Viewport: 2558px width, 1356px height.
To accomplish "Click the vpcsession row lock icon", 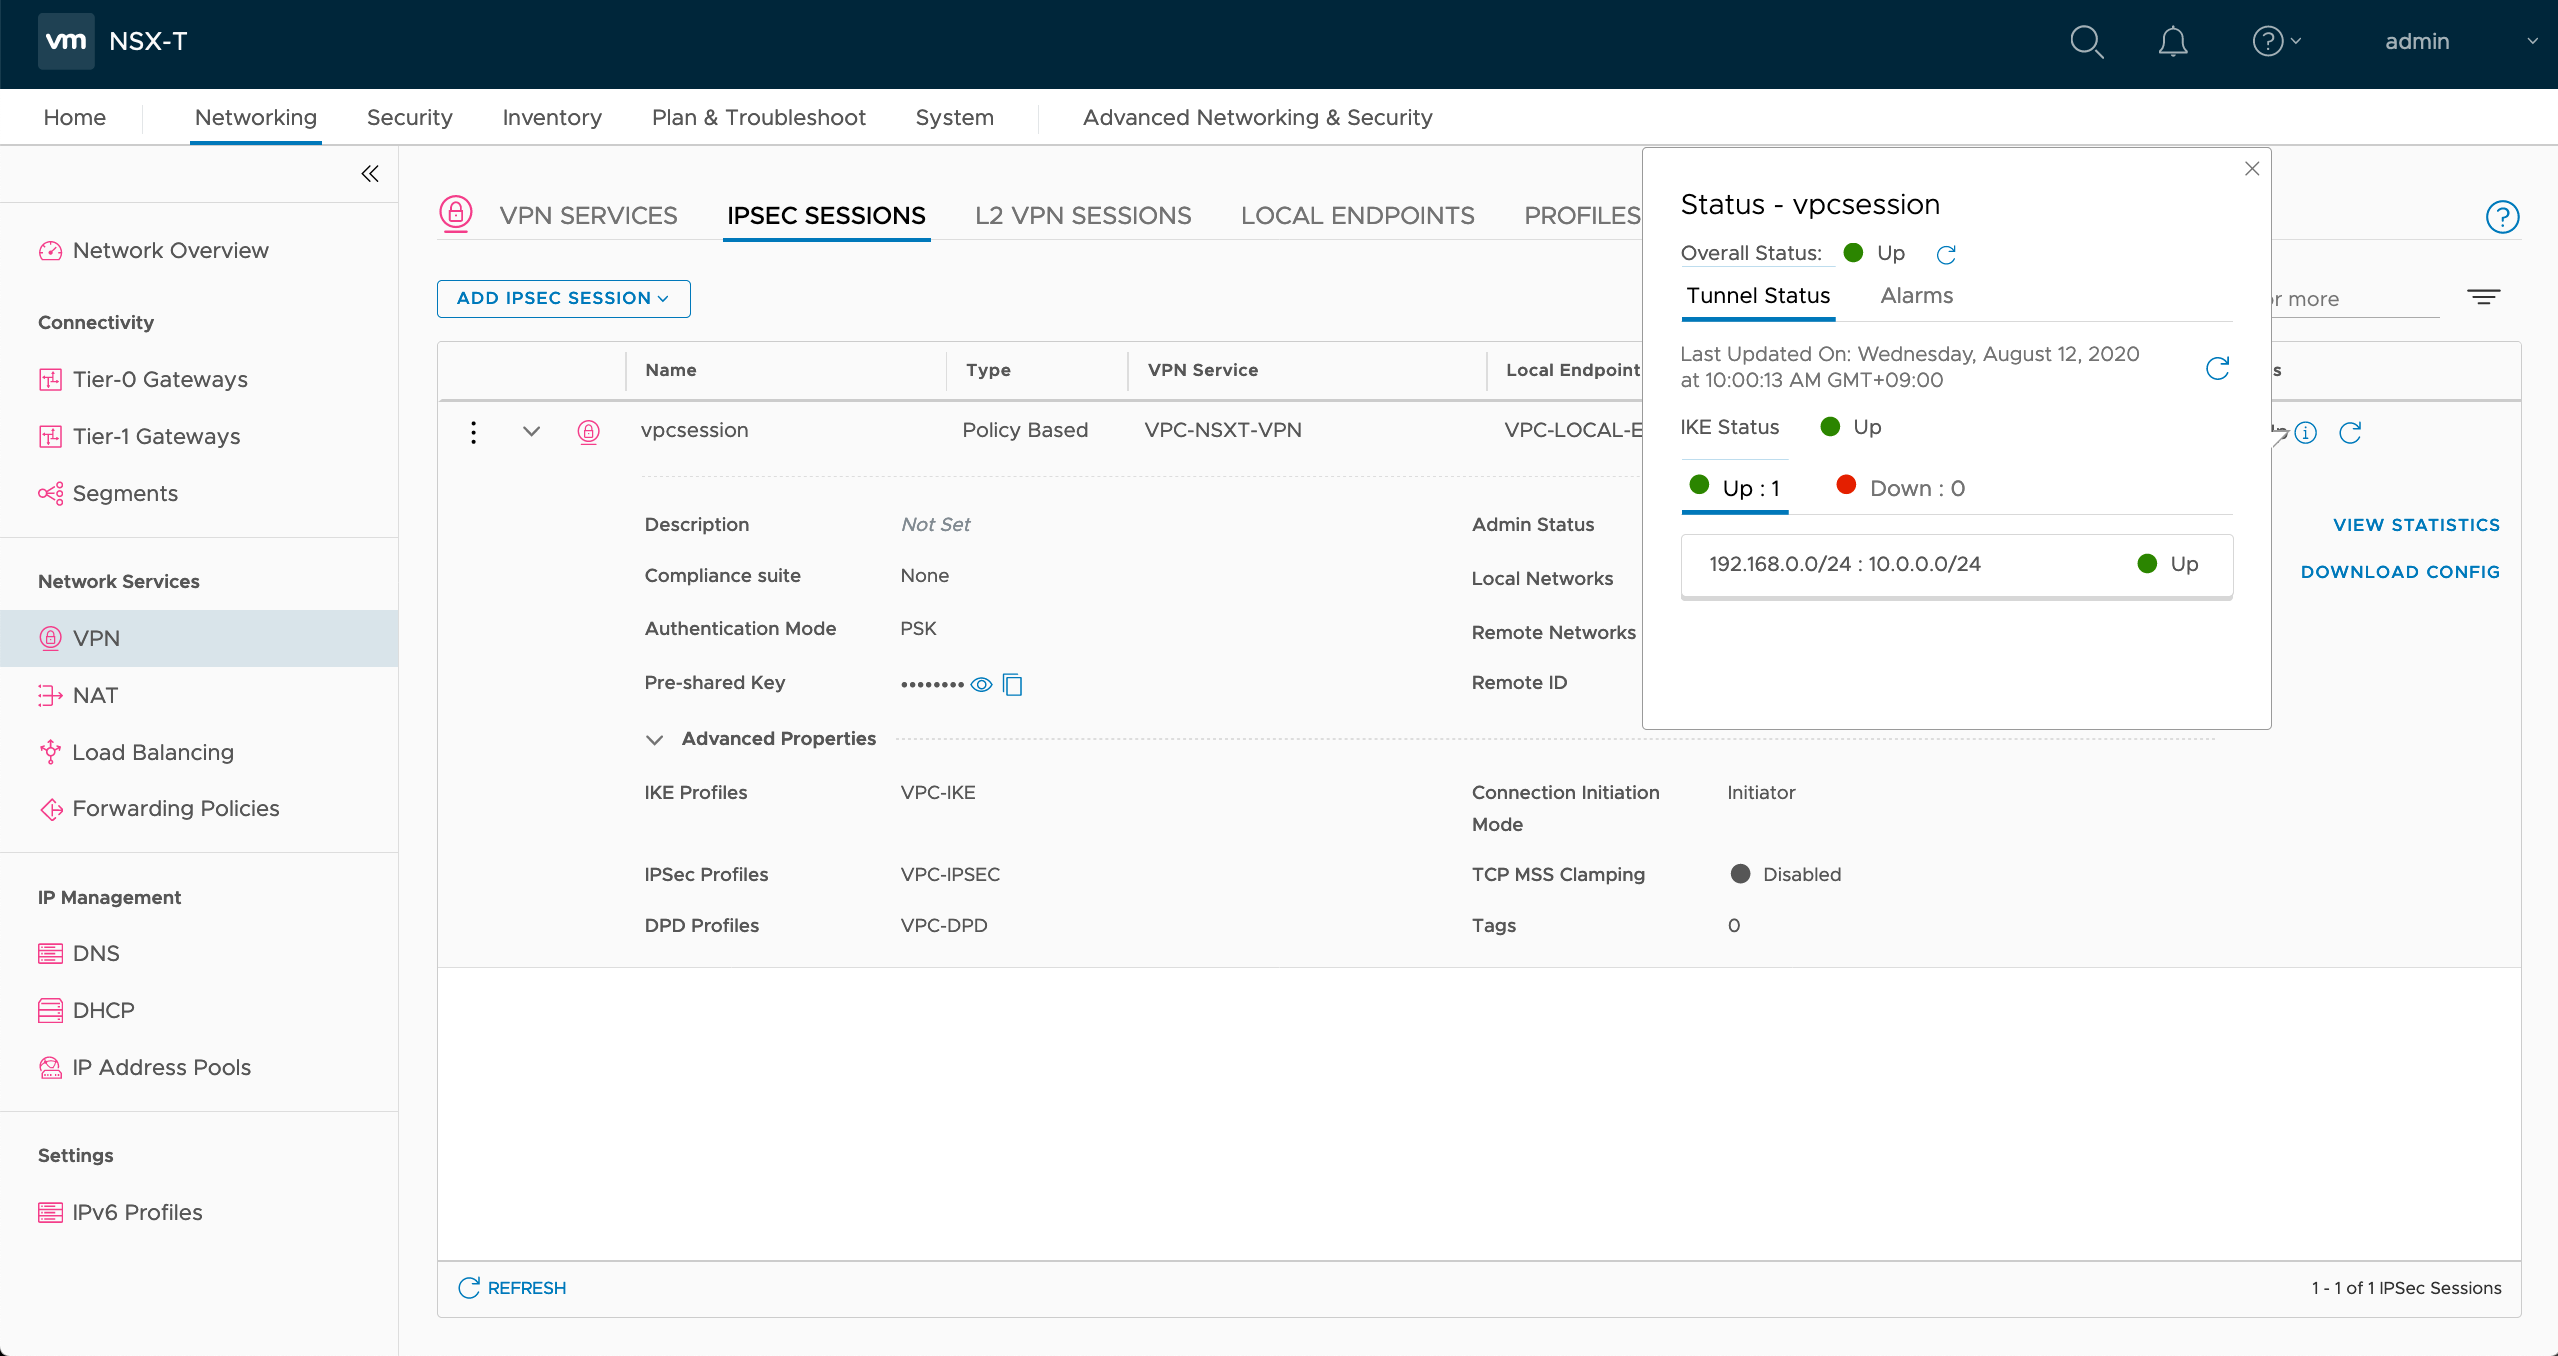I will coord(589,432).
